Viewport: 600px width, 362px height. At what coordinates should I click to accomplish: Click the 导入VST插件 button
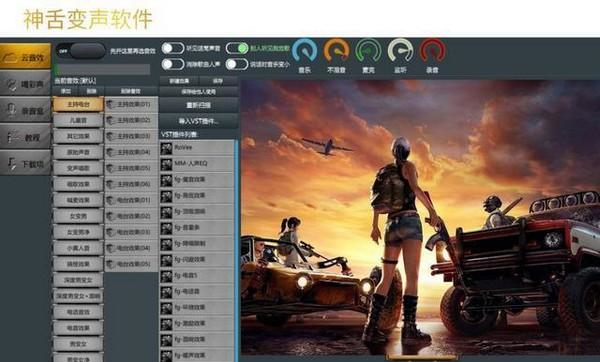coord(199,121)
